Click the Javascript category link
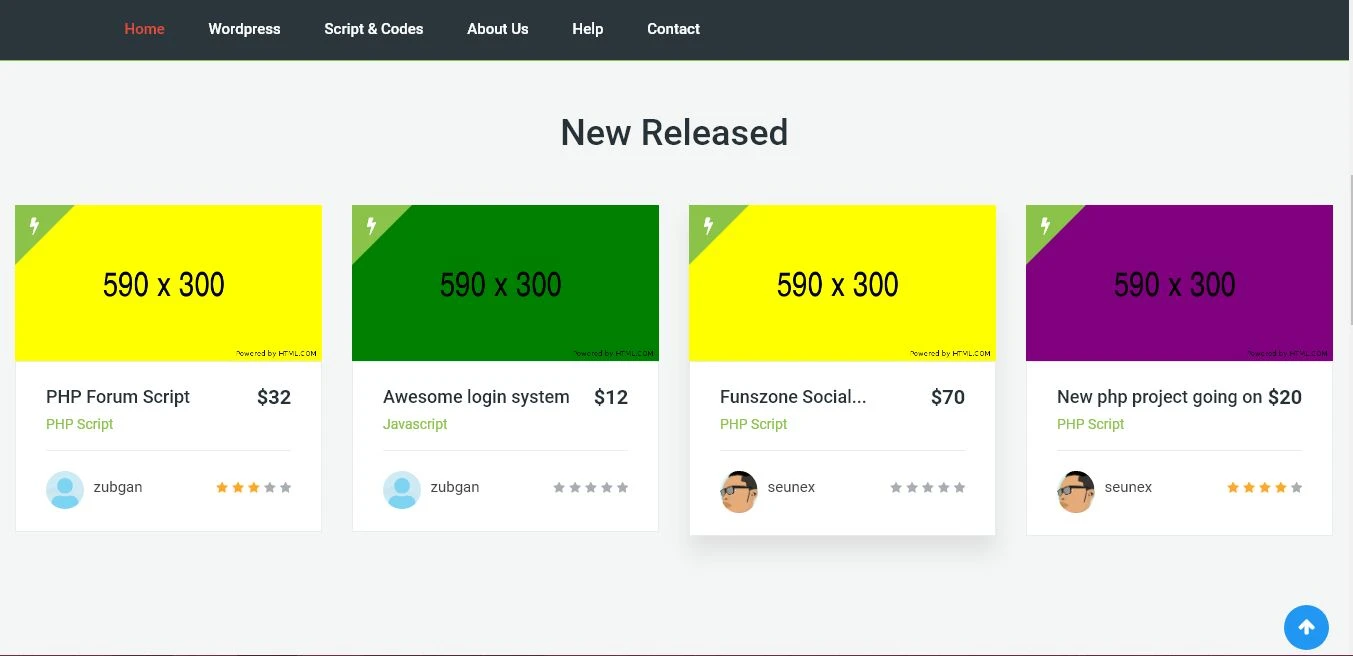This screenshot has height=656, width=1353. tap(415, 424)
